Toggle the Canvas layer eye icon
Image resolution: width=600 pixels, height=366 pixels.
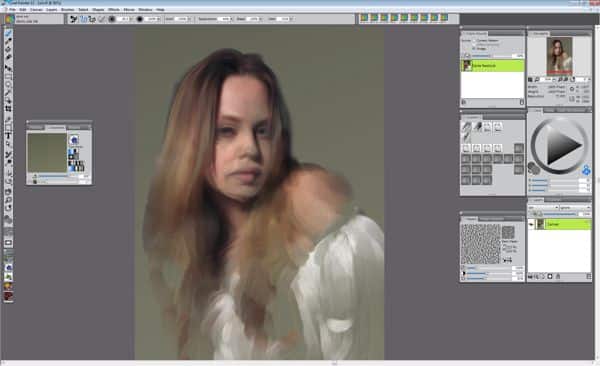[532, 224]
